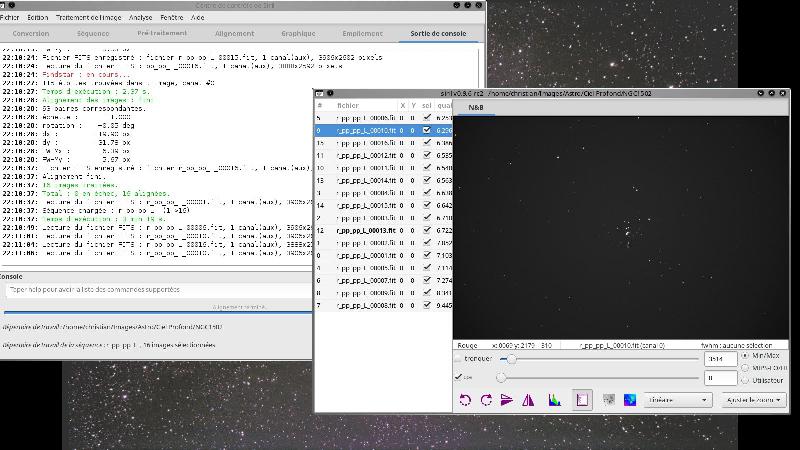Uncheck selection in row with quality 9.445
Viewport: 800px width, 450px height.
pos(427,305)
